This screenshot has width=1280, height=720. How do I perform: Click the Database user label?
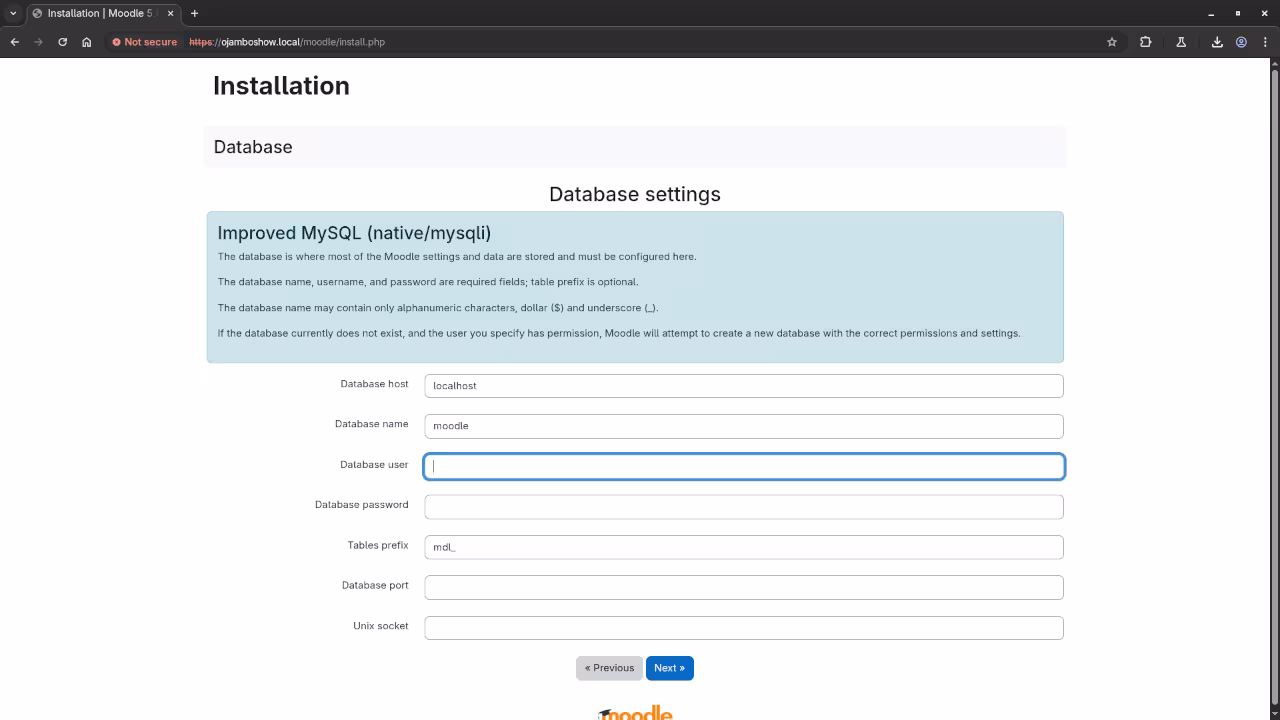pyautogui.click(x=374, y=465)
